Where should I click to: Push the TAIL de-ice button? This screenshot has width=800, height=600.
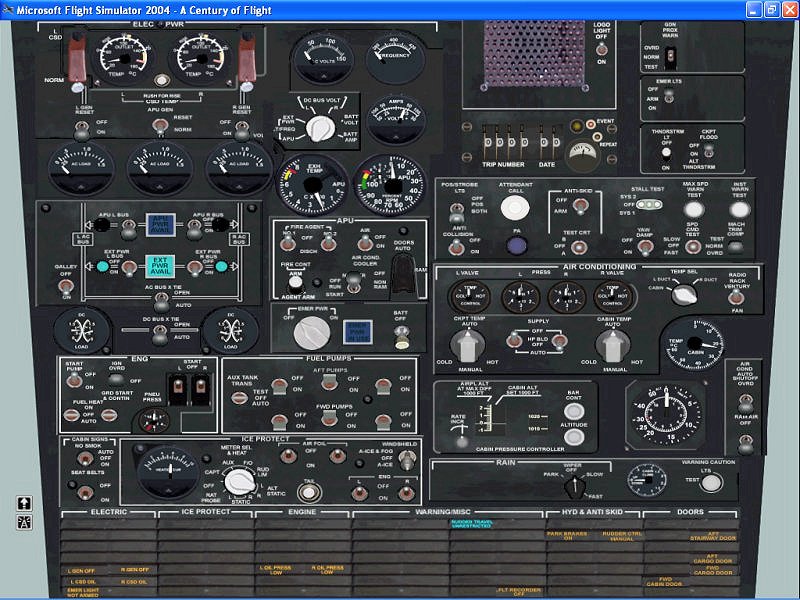[x=309, y=492]
